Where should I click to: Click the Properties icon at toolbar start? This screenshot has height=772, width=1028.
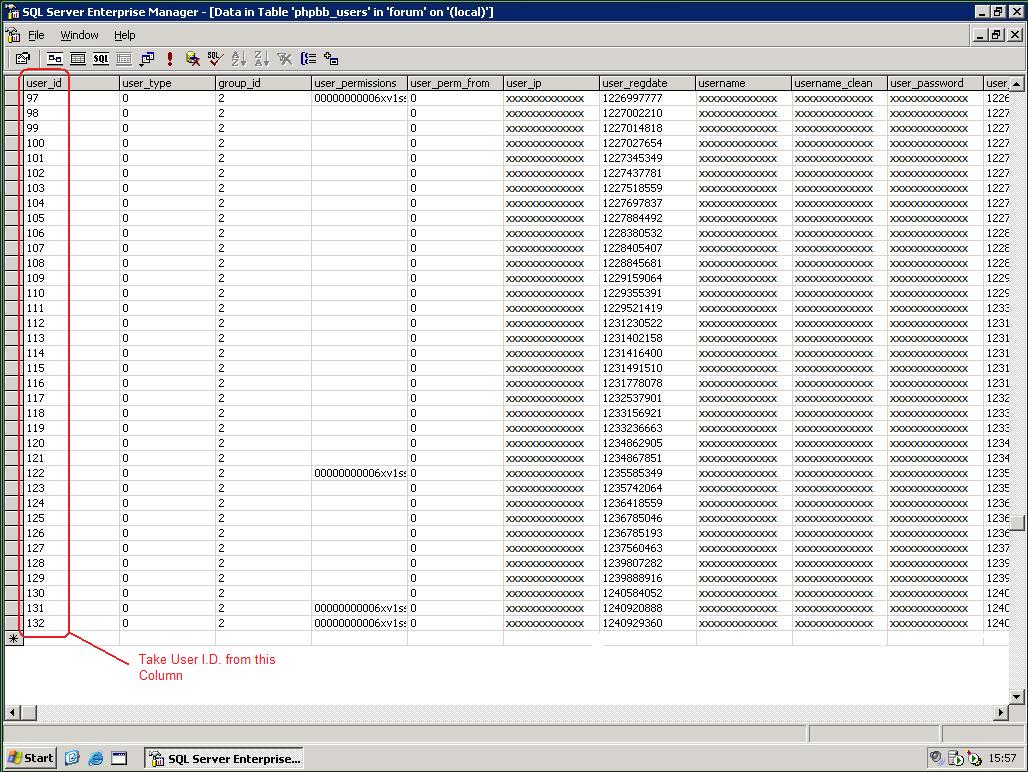(23, 59)
